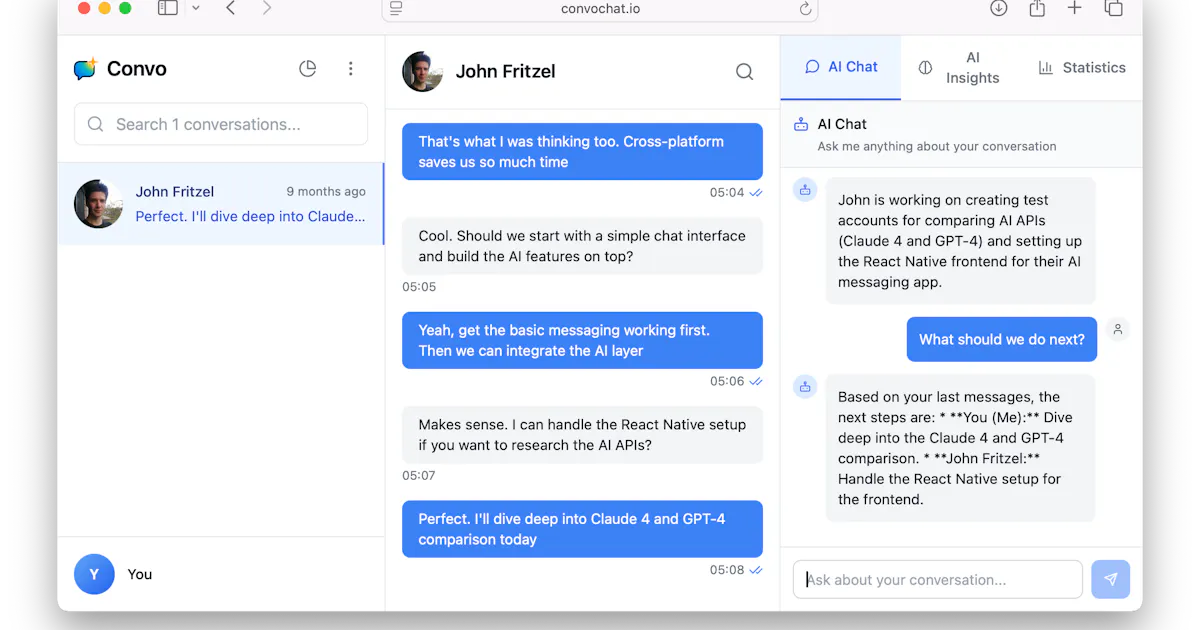Click the reader view icon in address bar
The image size is (1200, 630).
point(396,9)
